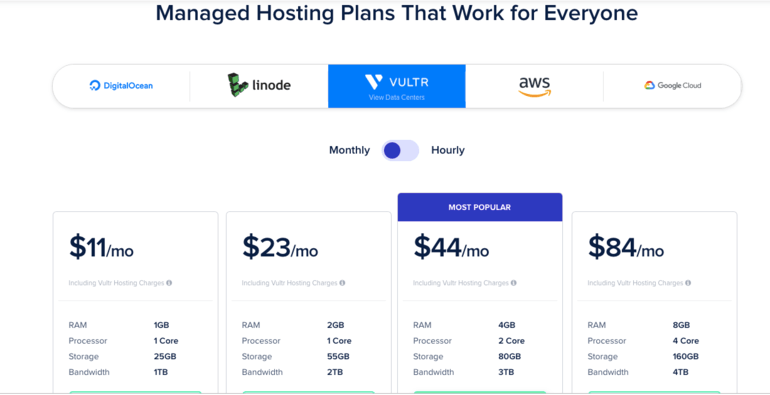Image resolution: width=770 pixels, height=395 pixels.
Task: Choose the Linode provider logo
Action: [259, 85]
